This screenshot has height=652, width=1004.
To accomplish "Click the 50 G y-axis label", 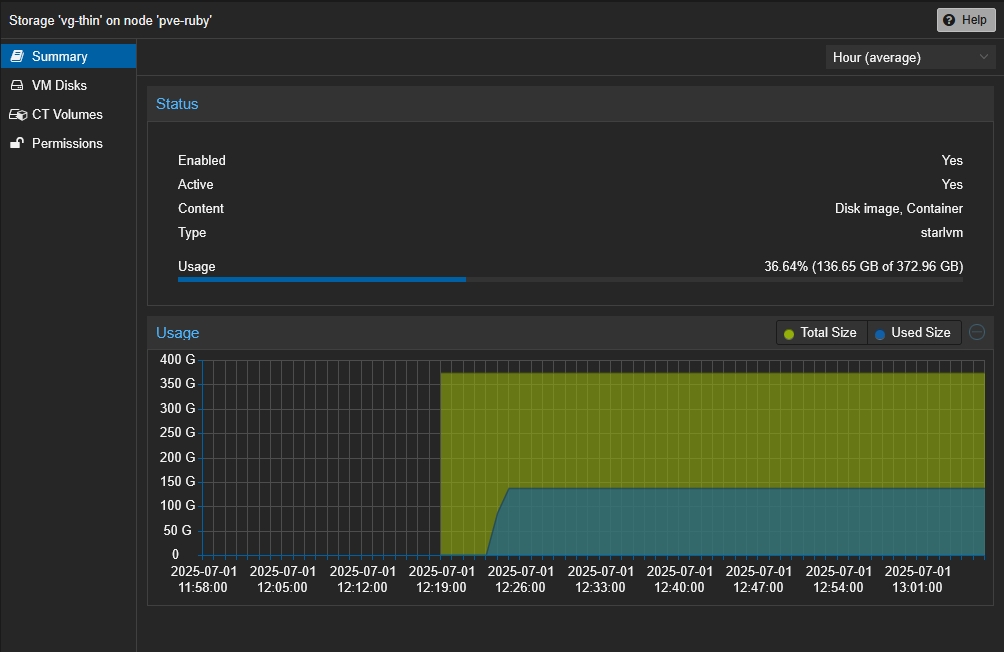I will pyautogui.click(x=177, y=530).
